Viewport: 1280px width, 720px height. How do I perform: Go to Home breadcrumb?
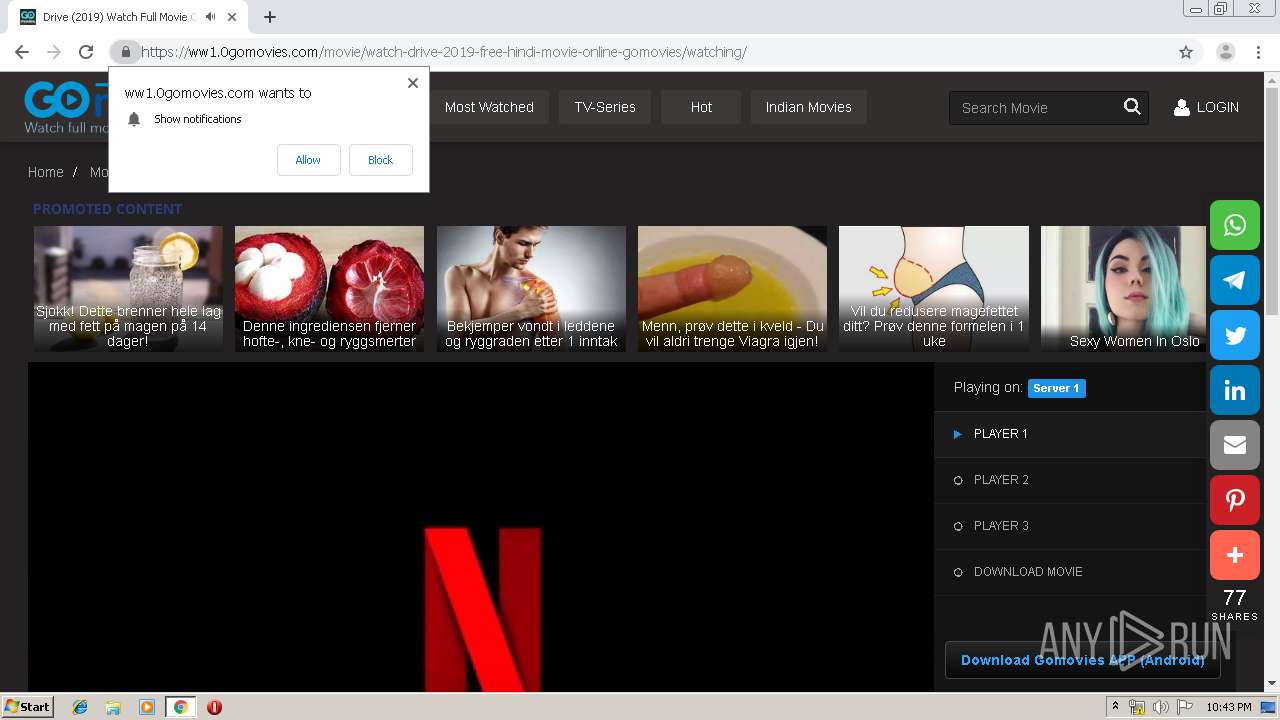coord(45,172)
